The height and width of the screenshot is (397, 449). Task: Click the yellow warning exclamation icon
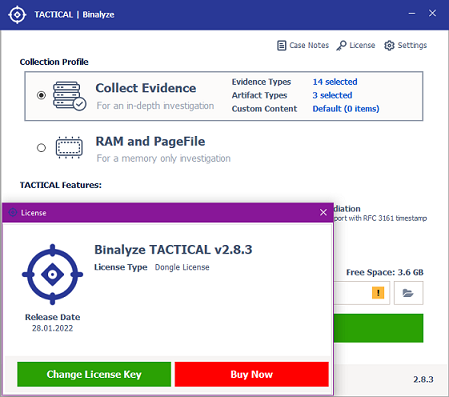point(378,293)
